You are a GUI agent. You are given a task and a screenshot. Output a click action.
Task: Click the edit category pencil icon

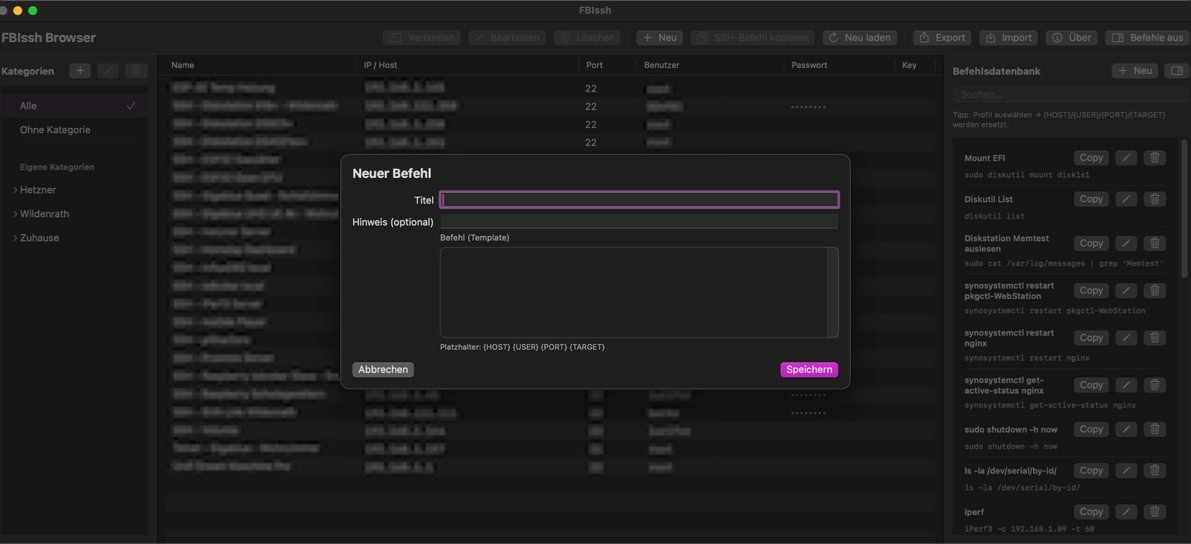click(108, 71)
